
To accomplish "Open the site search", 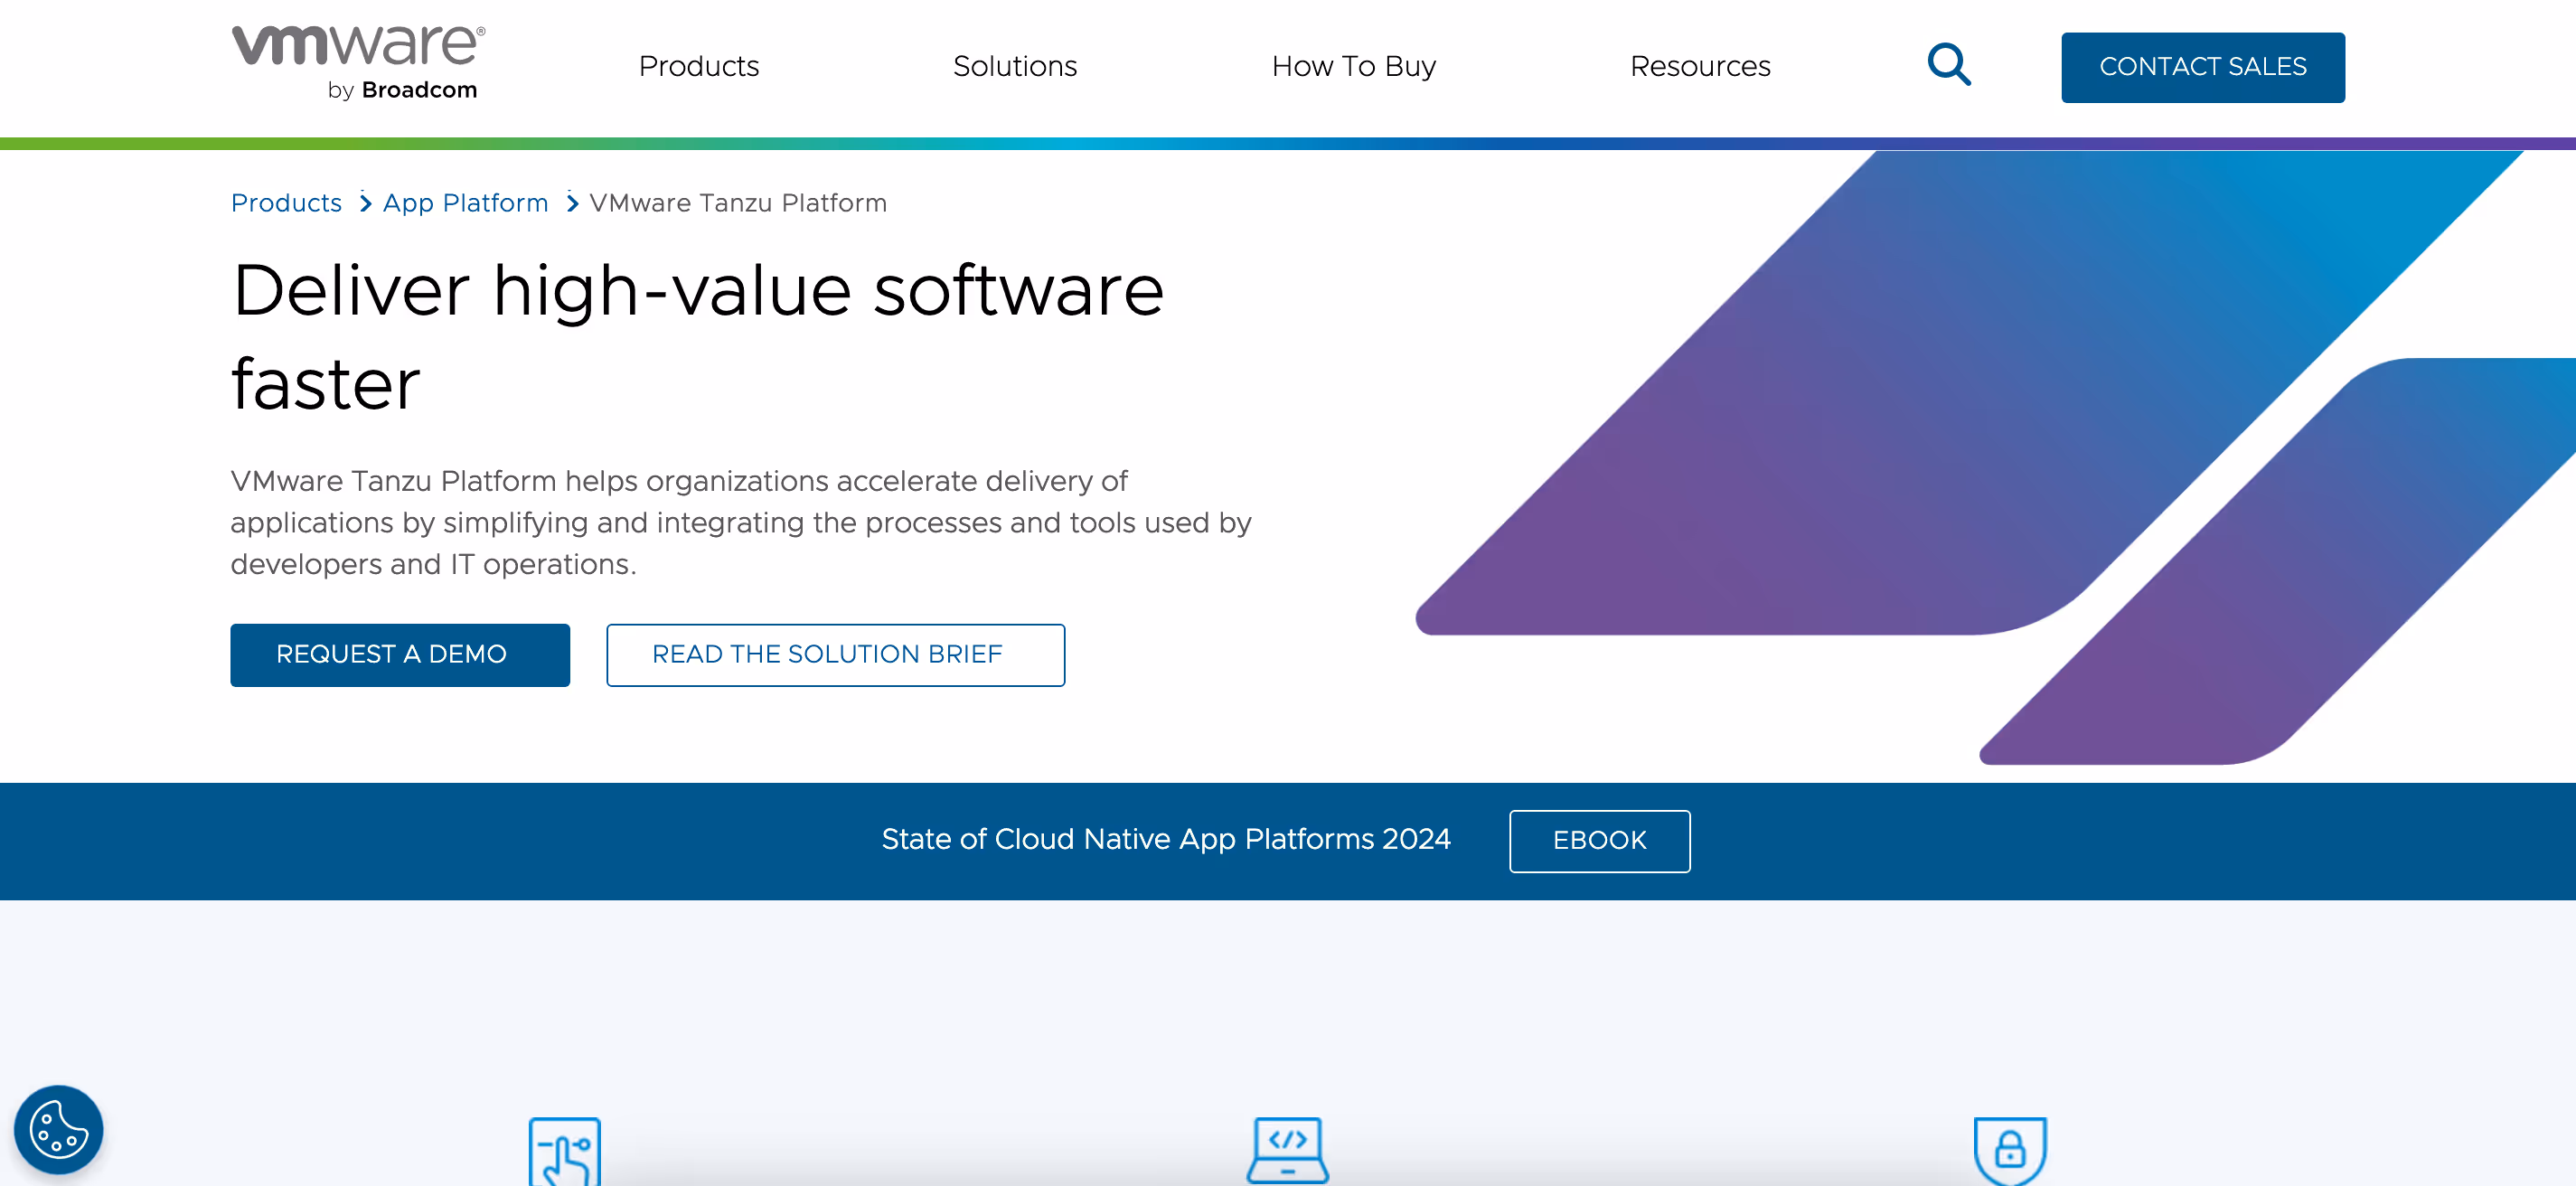I will click(x=1948, y=64).
